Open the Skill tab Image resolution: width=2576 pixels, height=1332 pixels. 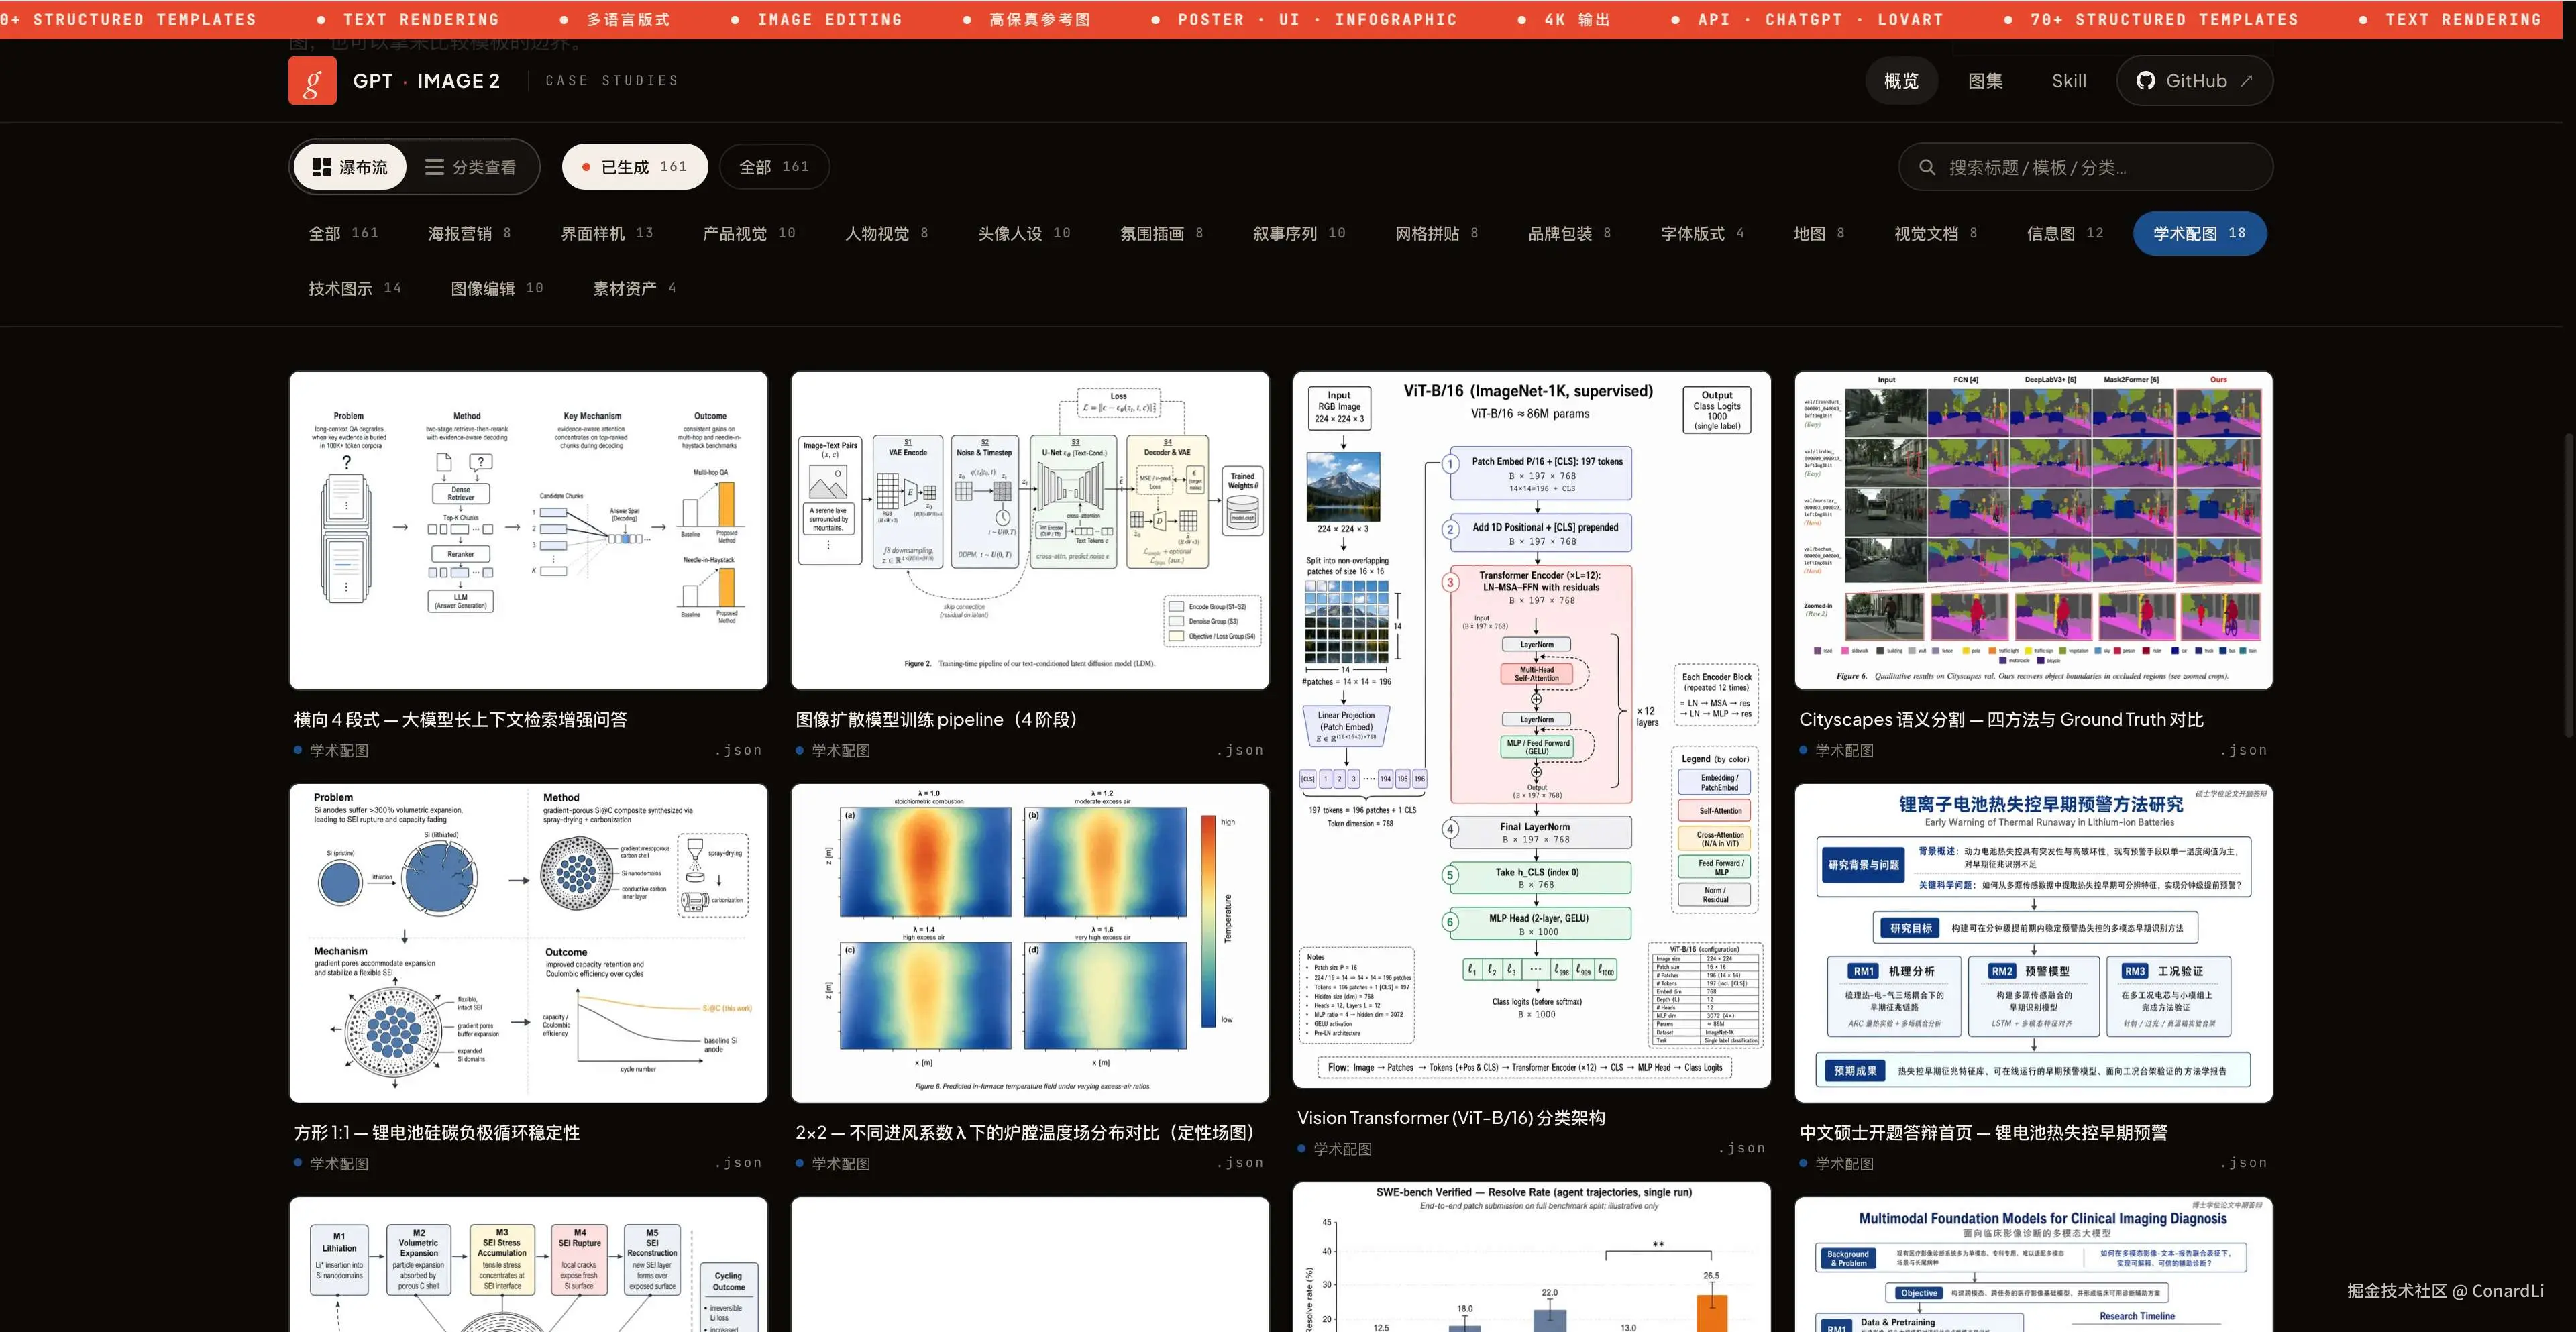tap(2068, 81)
